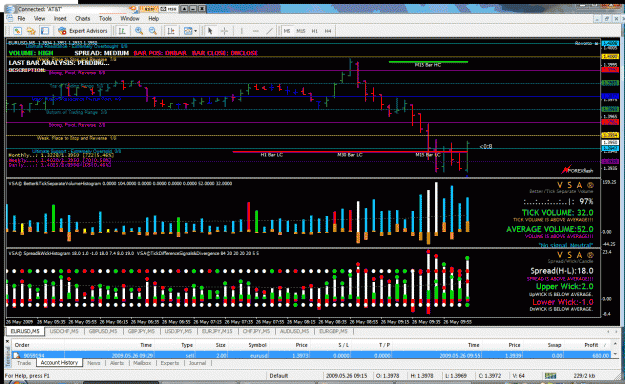Select the vertical line drawing tool
Image resolution: width=625 pixels, height=384 pixels.
coord(241,31)
